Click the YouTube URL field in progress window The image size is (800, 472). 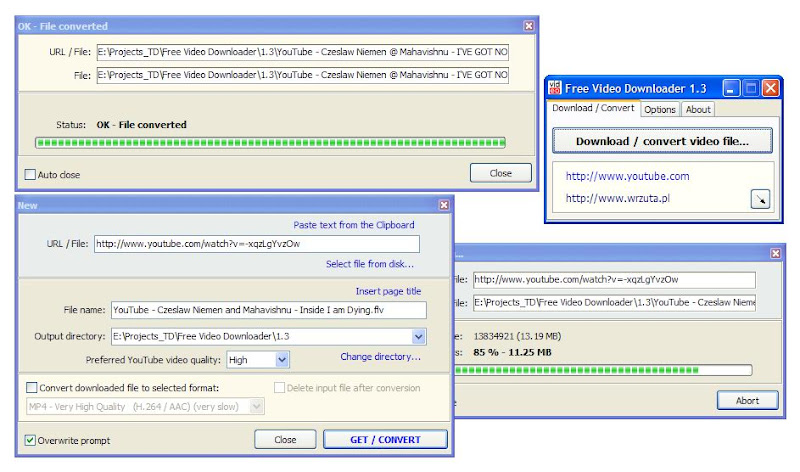pos(614,280)
